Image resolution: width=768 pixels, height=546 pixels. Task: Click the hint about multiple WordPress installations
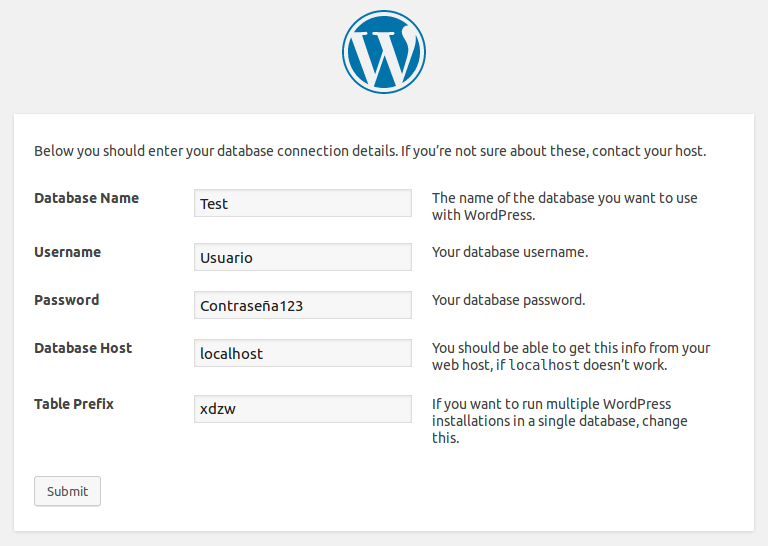click(560, 421)
